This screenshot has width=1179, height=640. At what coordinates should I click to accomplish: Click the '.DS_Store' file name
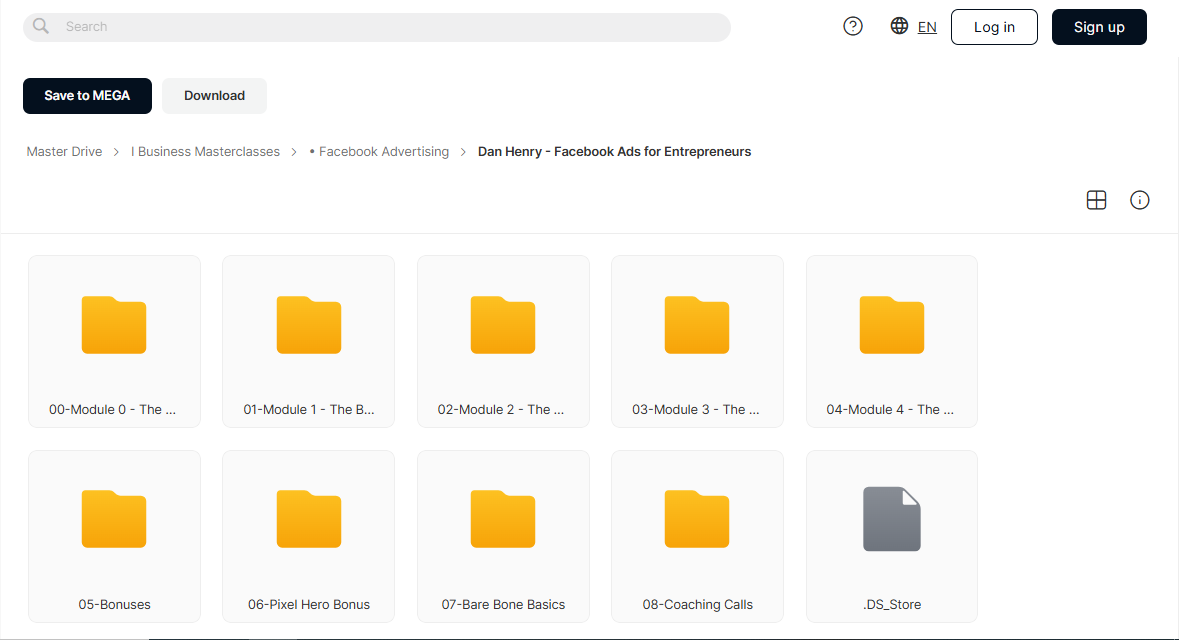point(892,605)
